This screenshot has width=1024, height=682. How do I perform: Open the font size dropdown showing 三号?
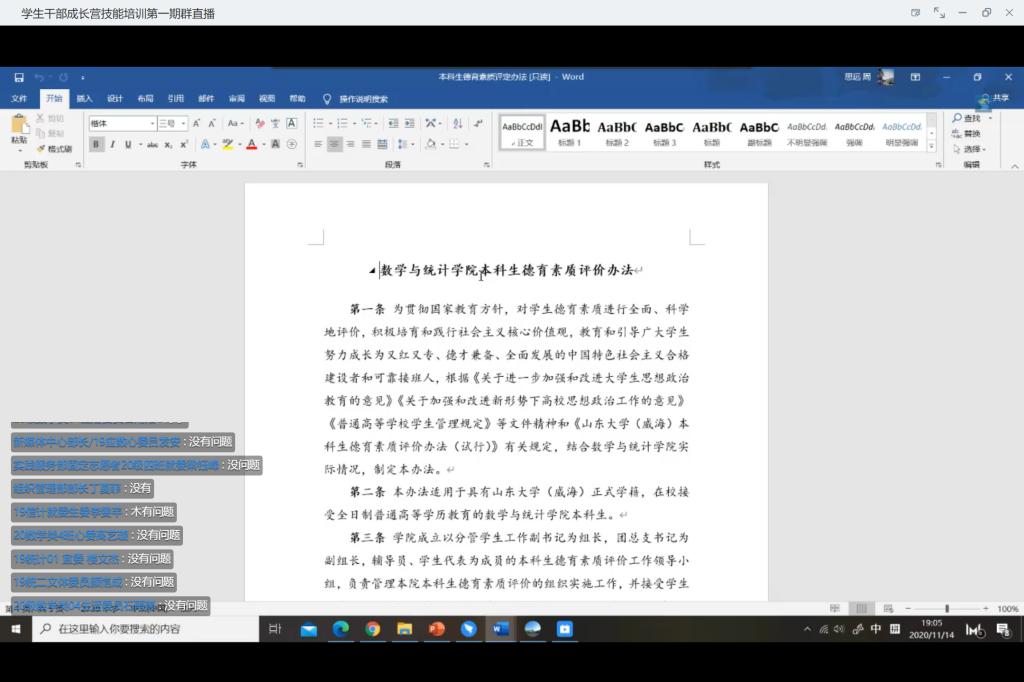coord(171,123)
